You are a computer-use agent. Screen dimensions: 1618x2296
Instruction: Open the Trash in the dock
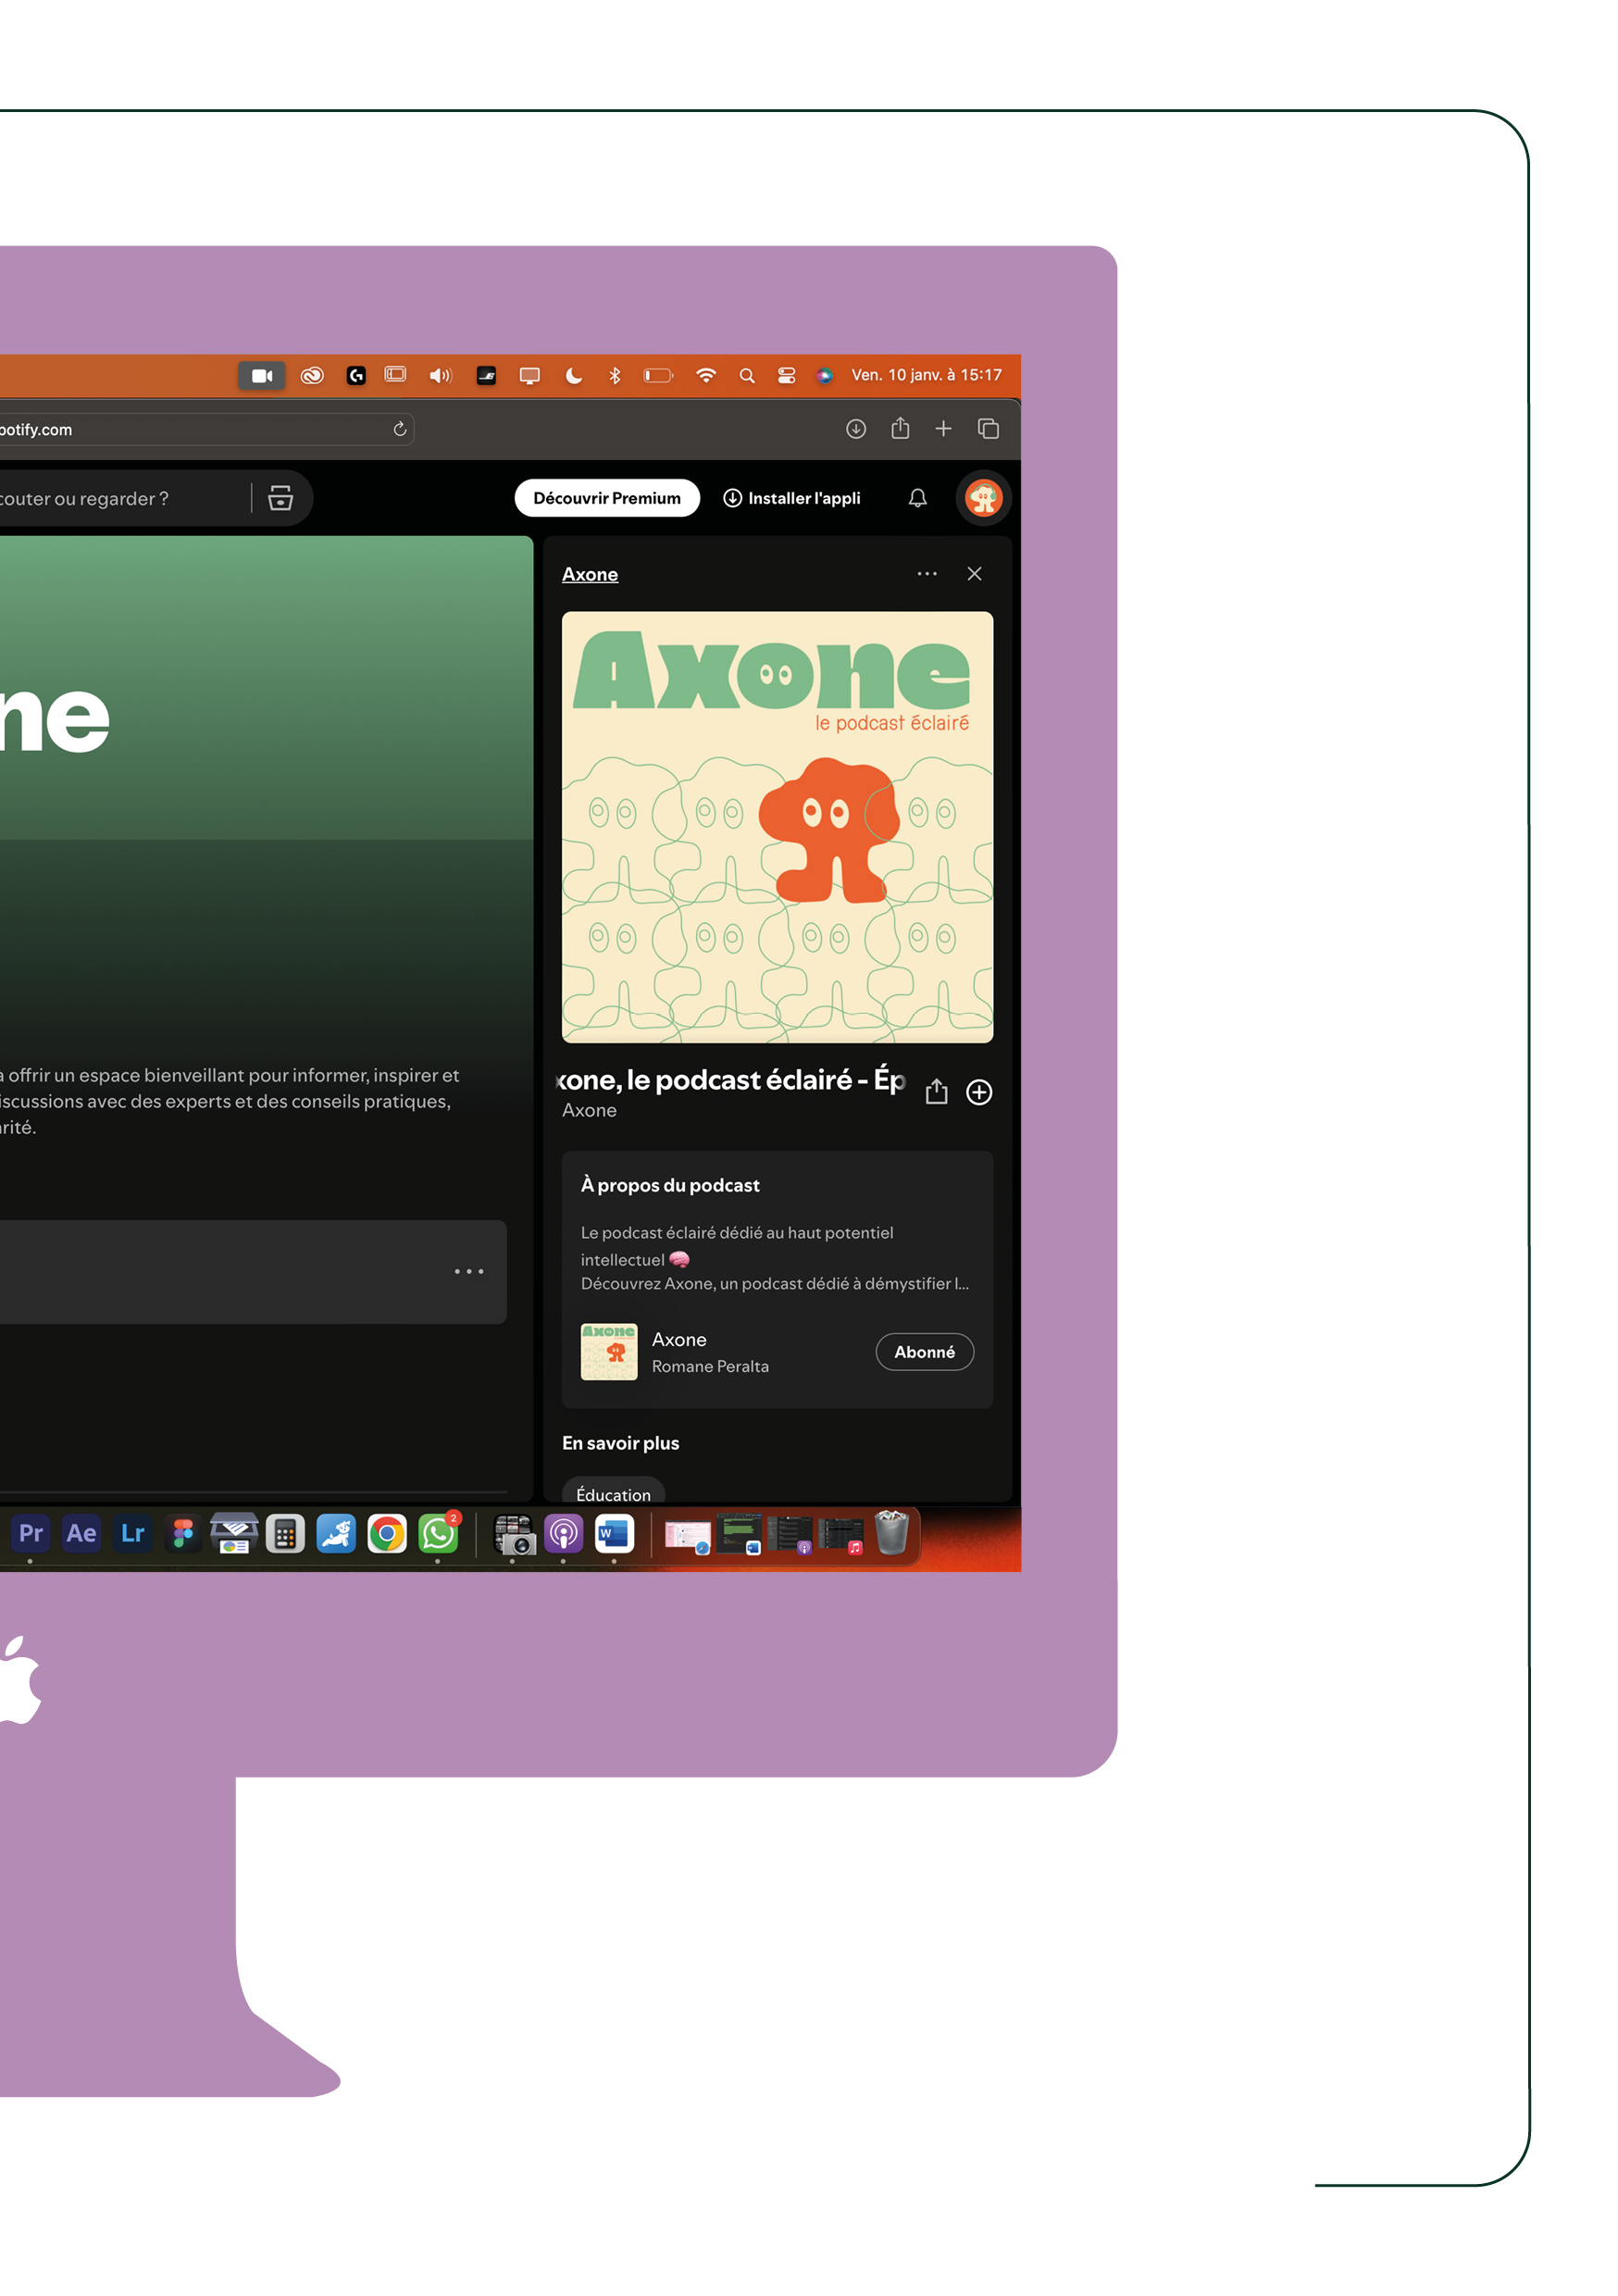click(891, 1533)
